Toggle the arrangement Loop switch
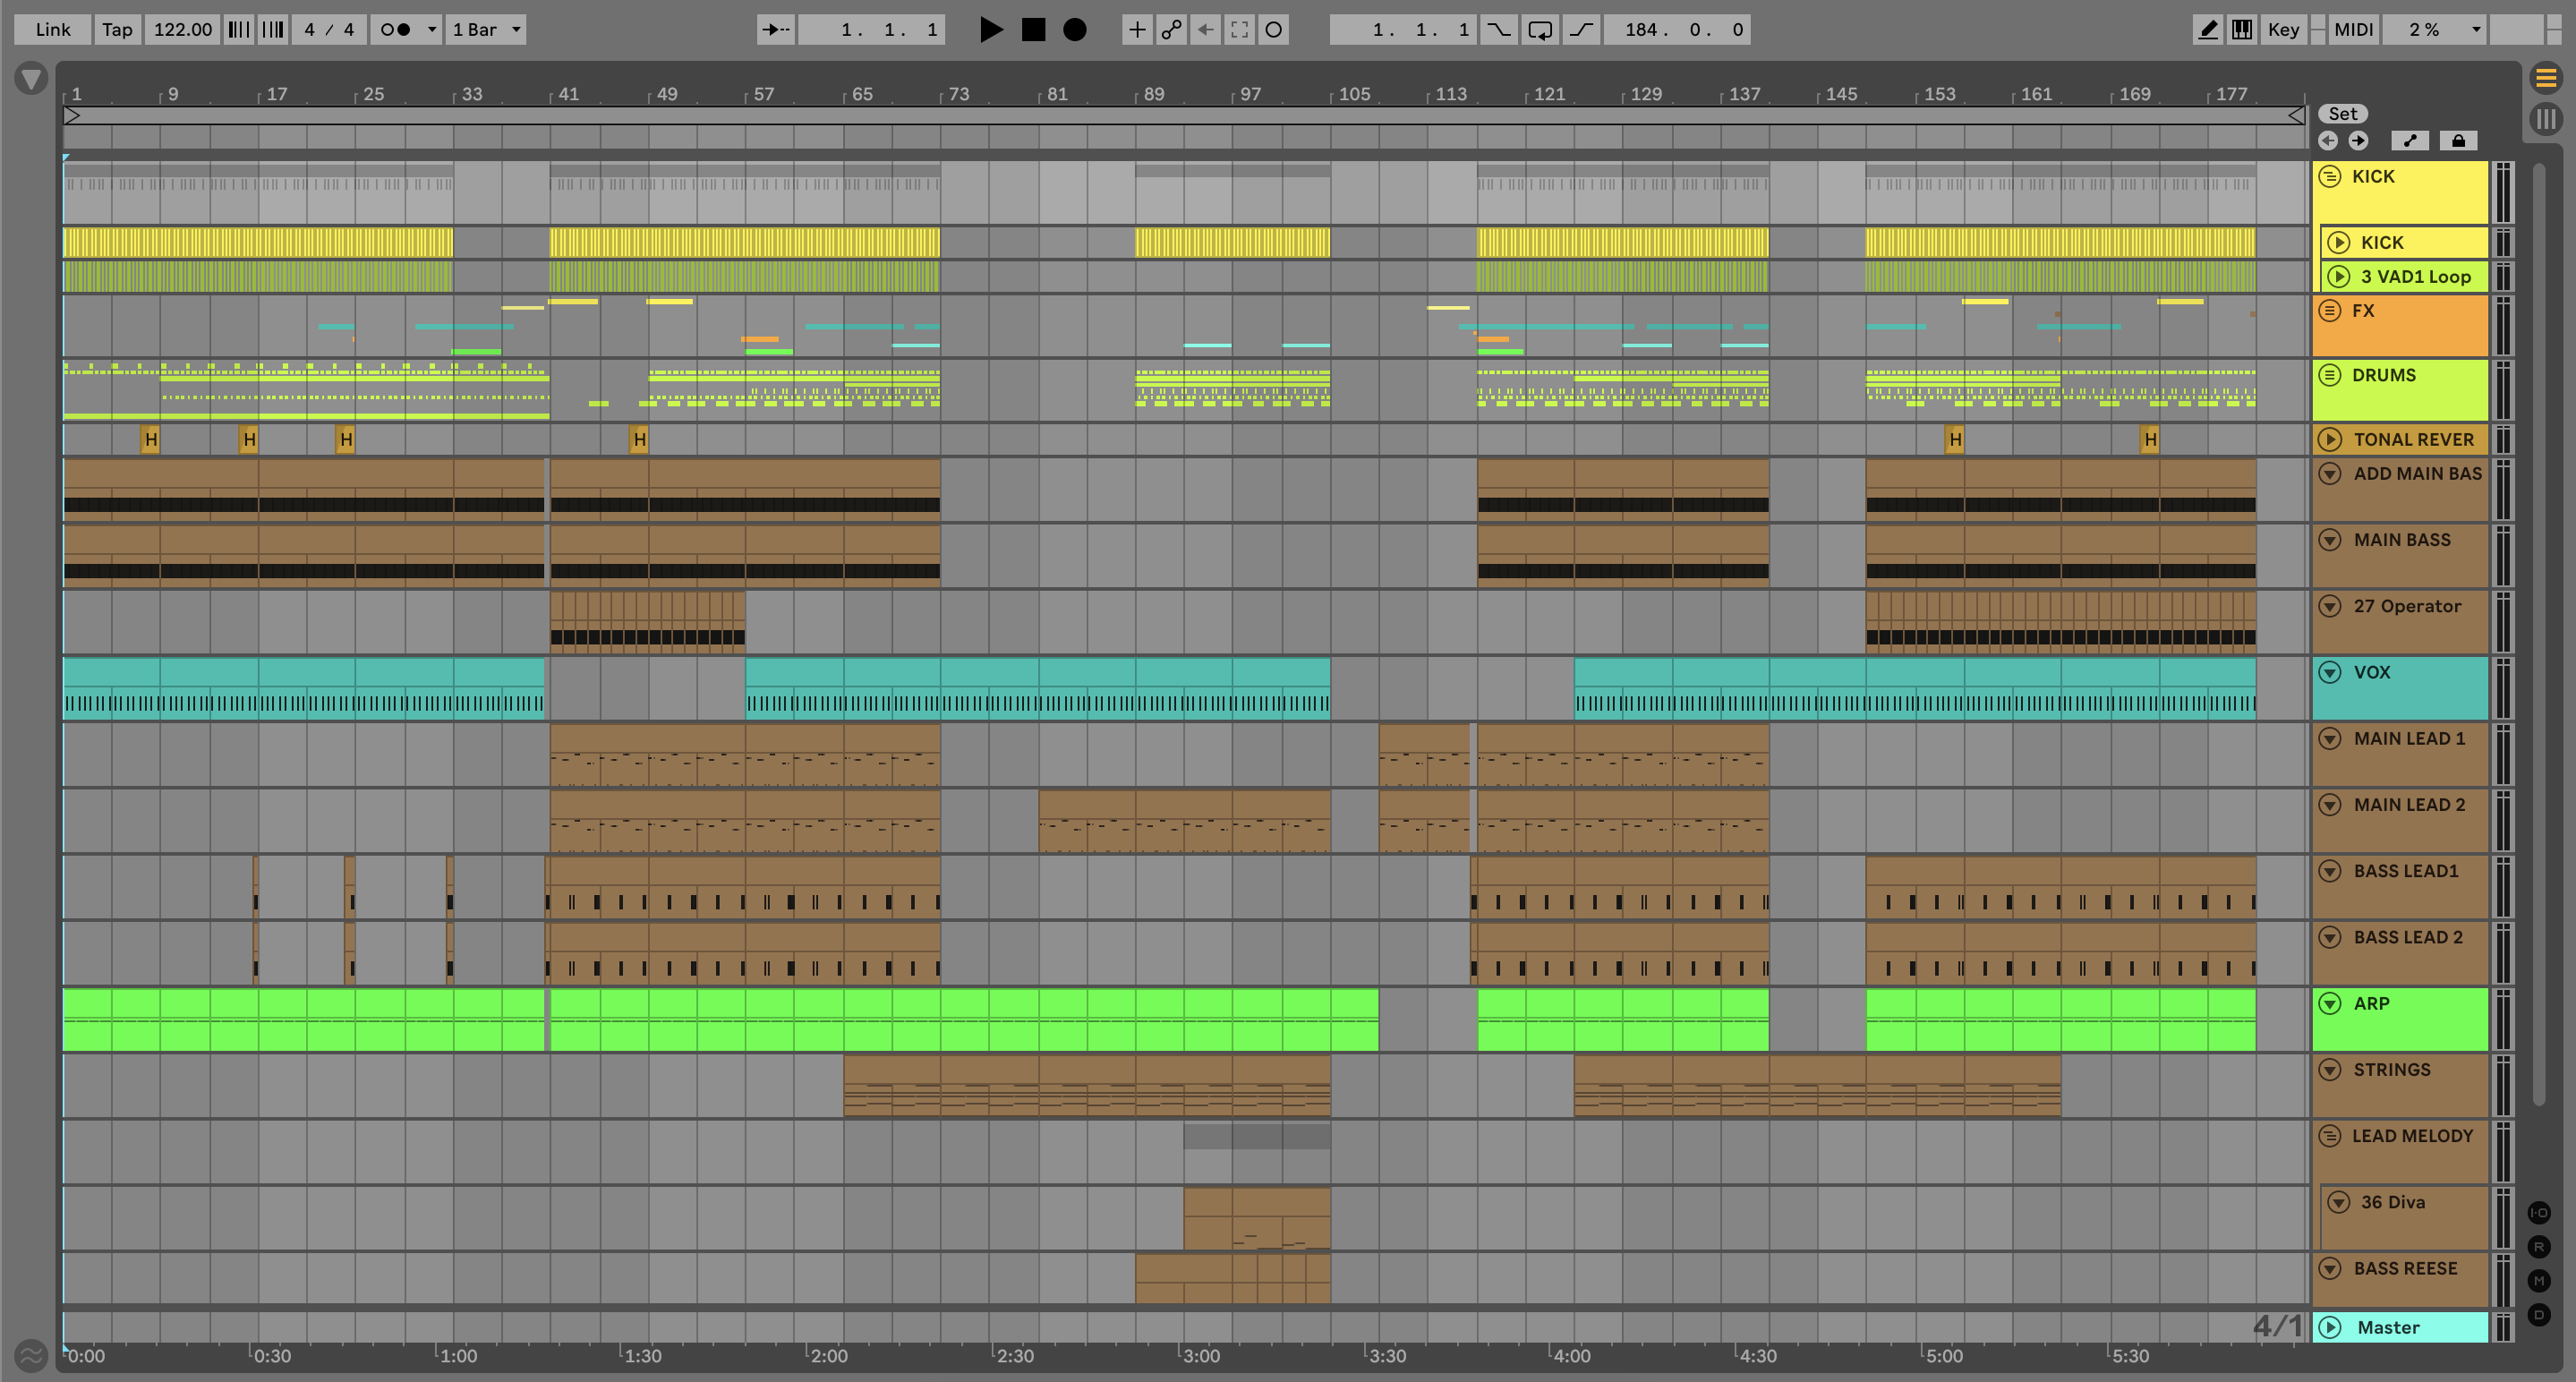The width and height of the screenshot is (2576, 1382). (x=1540, y=29)
